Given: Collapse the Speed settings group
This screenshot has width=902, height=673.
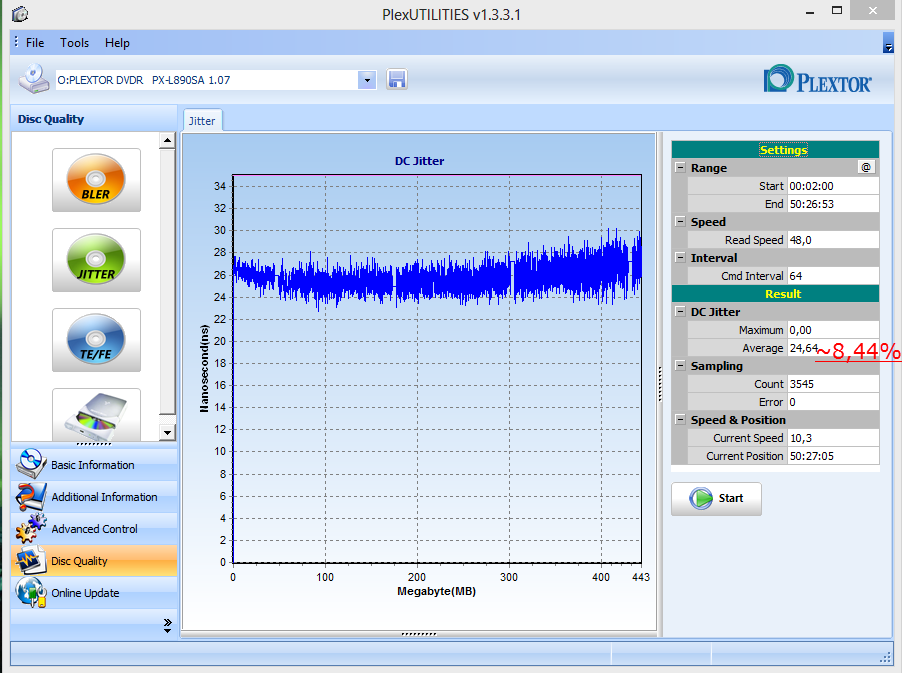Looking at the screenshot, I should click(x=680, y=221).
